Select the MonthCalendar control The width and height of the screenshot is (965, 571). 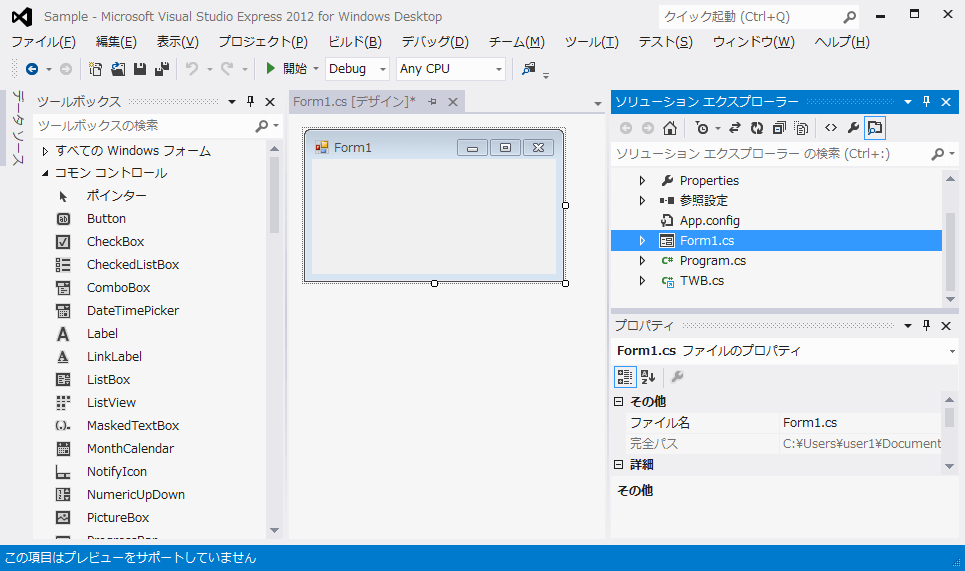[130, 449]
